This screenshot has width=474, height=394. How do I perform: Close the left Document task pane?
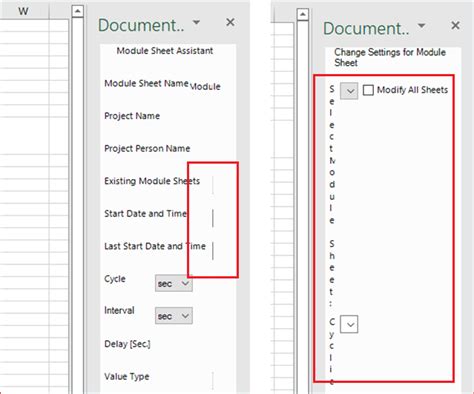coord(230,22)
